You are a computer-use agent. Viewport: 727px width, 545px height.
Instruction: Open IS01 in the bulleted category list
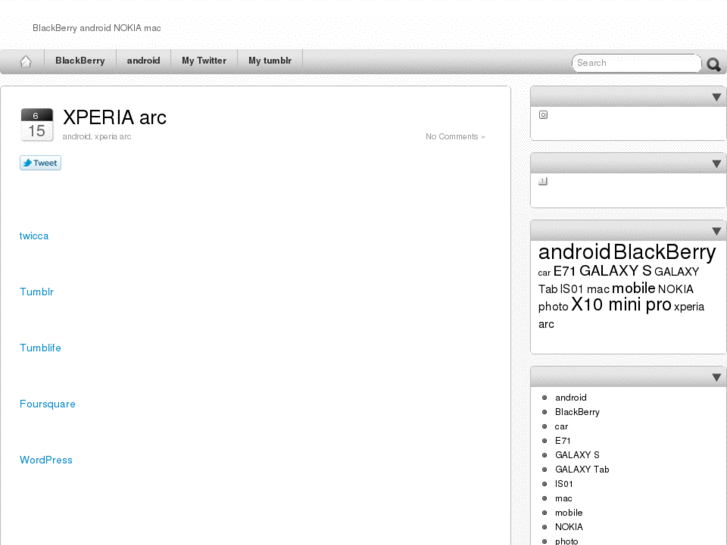click(564, 484)
